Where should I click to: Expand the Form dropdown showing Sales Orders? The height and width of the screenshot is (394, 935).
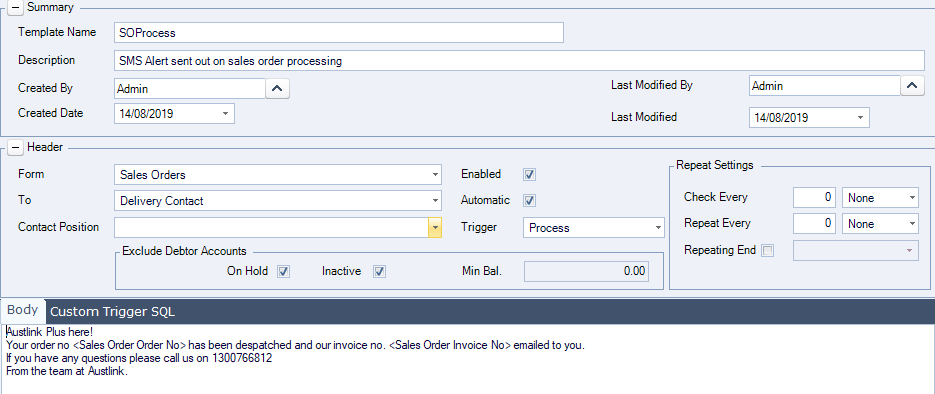click(x=435, y=175)
